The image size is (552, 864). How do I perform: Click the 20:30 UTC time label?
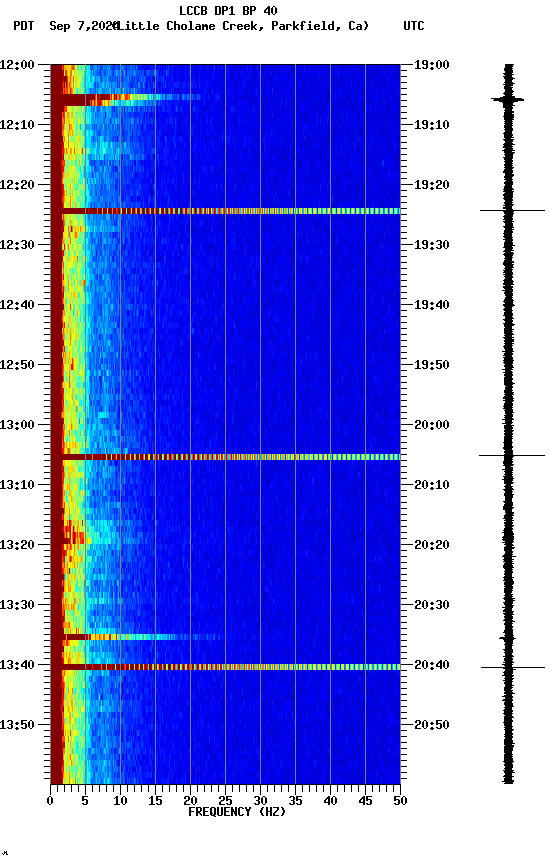(x=432, y=606)
